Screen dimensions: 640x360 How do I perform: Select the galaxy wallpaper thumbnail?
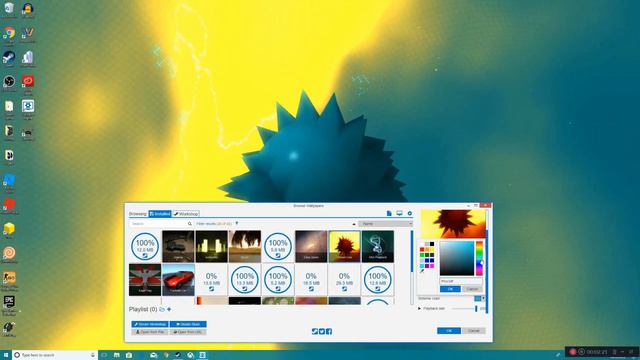pos(311,246)
